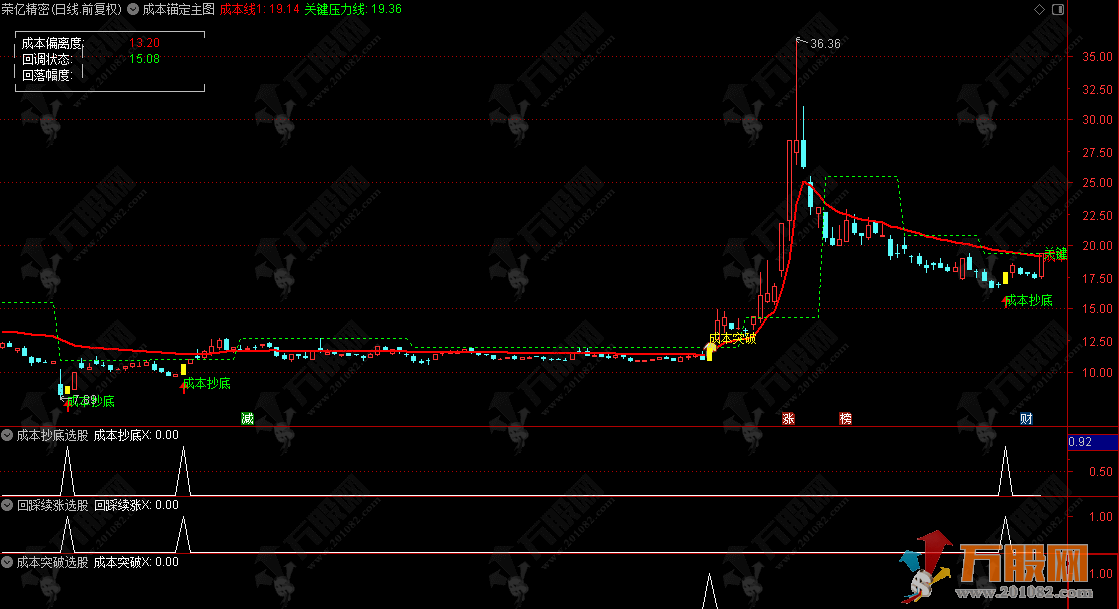
Task: Click the 荣亿精密 stock title label
Action: pos(61,9)
